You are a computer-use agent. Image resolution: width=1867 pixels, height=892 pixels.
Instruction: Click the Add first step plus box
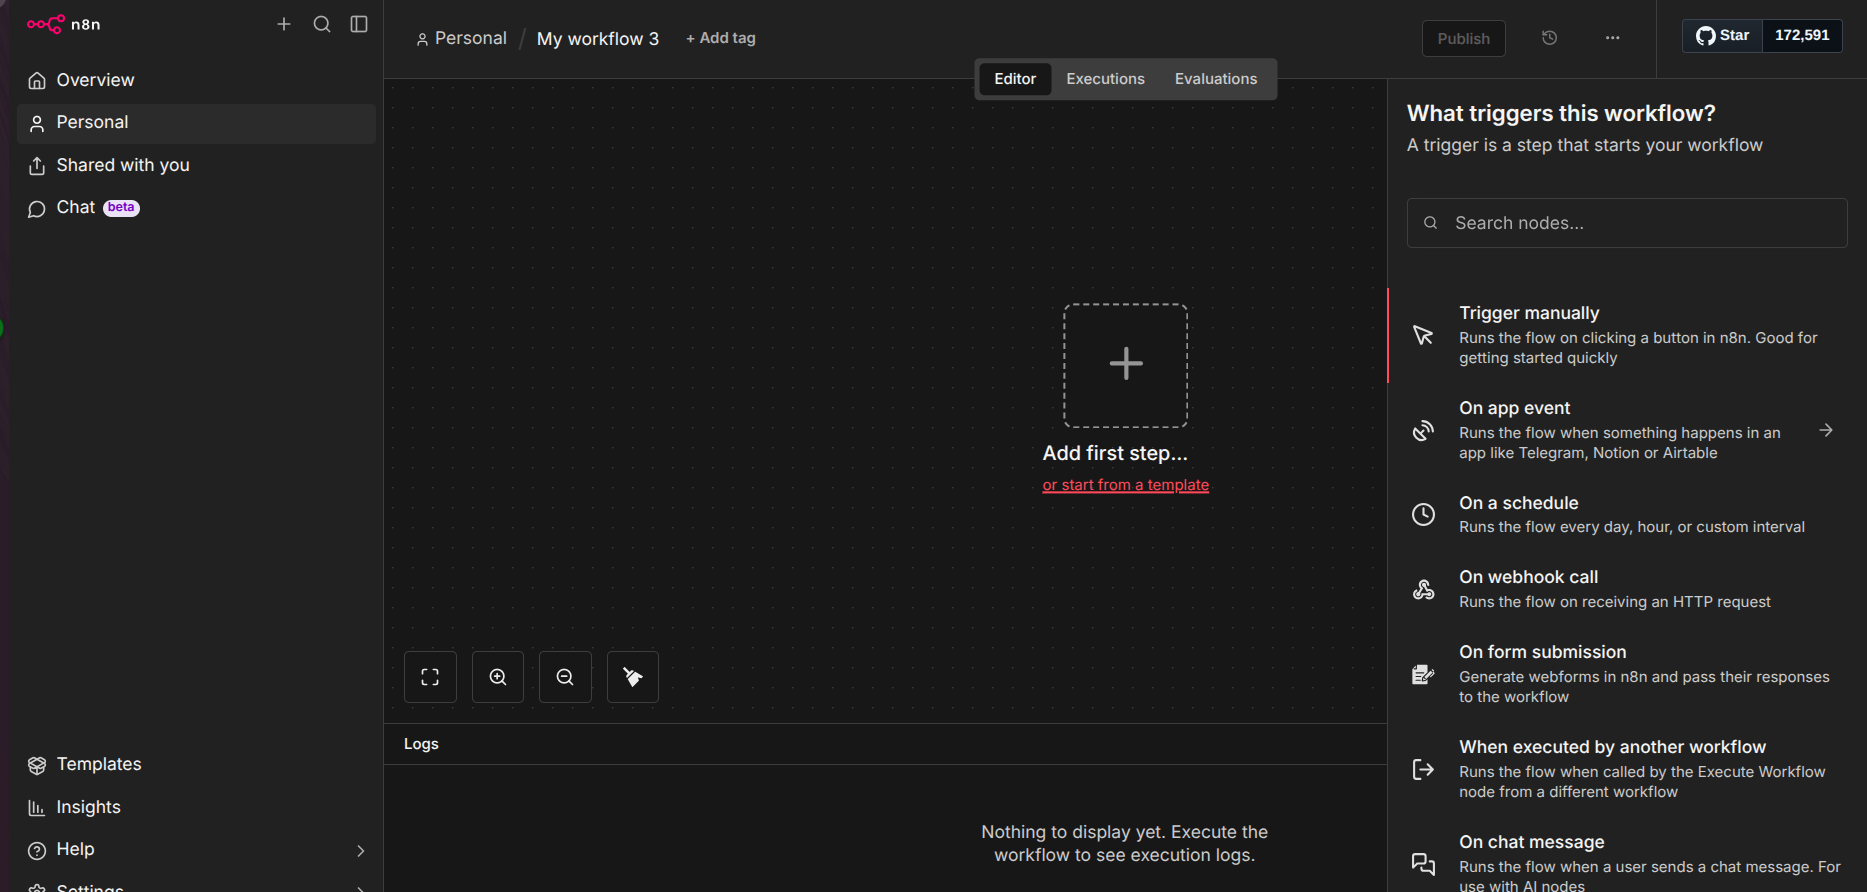[1125, 365]
